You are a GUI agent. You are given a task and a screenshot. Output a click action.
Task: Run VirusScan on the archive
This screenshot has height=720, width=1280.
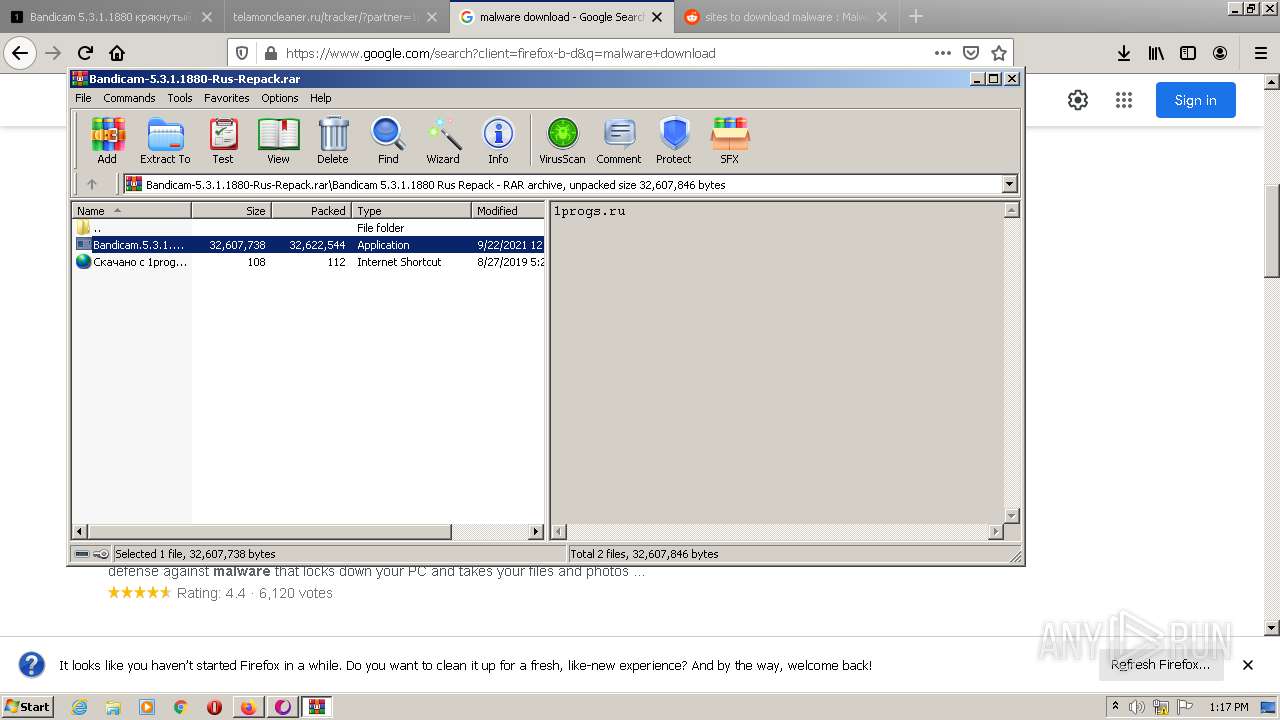click(562, 140)
